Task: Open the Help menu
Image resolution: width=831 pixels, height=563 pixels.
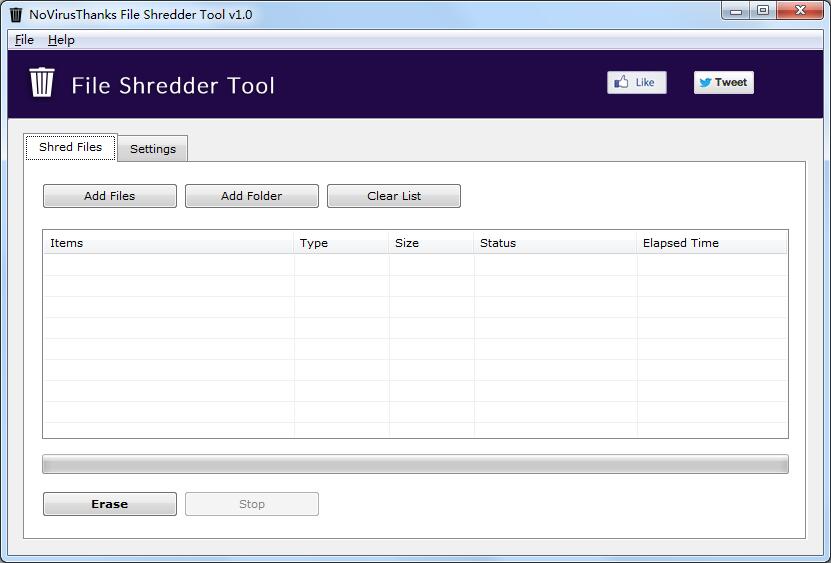Action: (61, 40)
